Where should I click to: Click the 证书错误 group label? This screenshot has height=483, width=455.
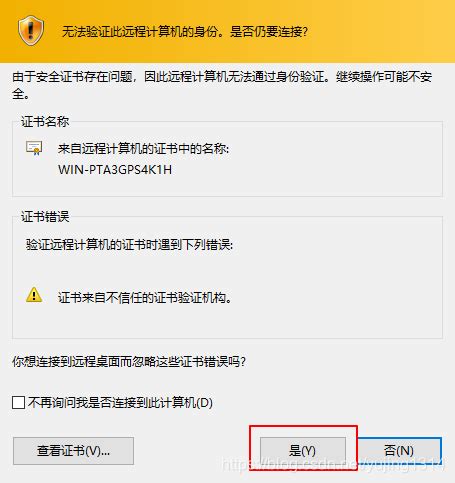pyautogui.click(x=45, y=217)
